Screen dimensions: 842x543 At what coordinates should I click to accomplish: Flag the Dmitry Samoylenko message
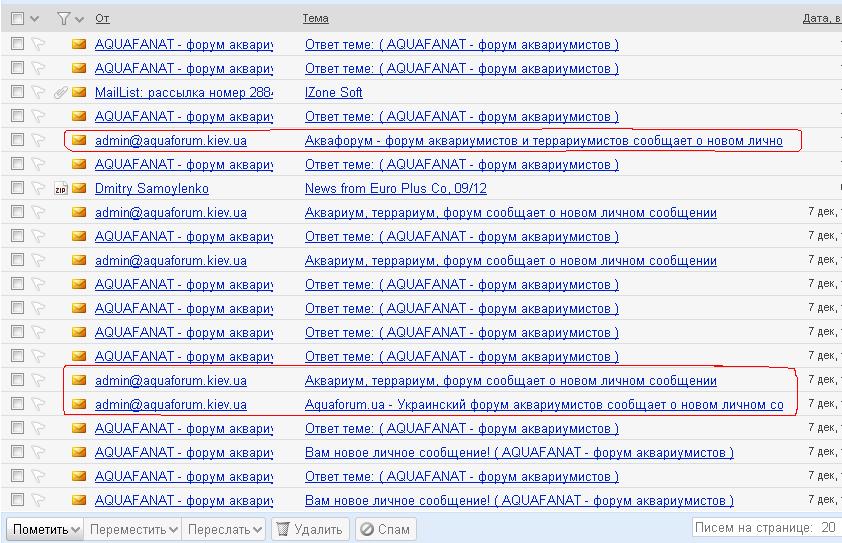(x=39, y=189)
